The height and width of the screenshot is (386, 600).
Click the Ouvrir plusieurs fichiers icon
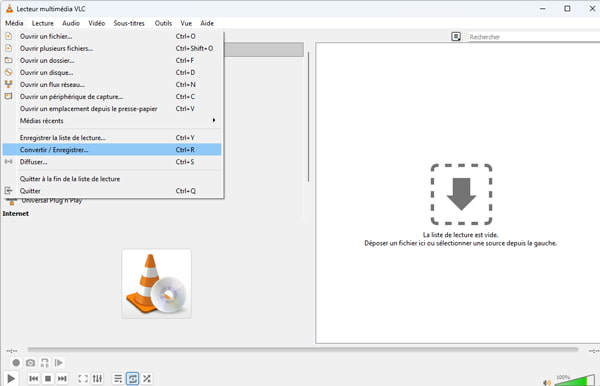(x=8, y=48)
